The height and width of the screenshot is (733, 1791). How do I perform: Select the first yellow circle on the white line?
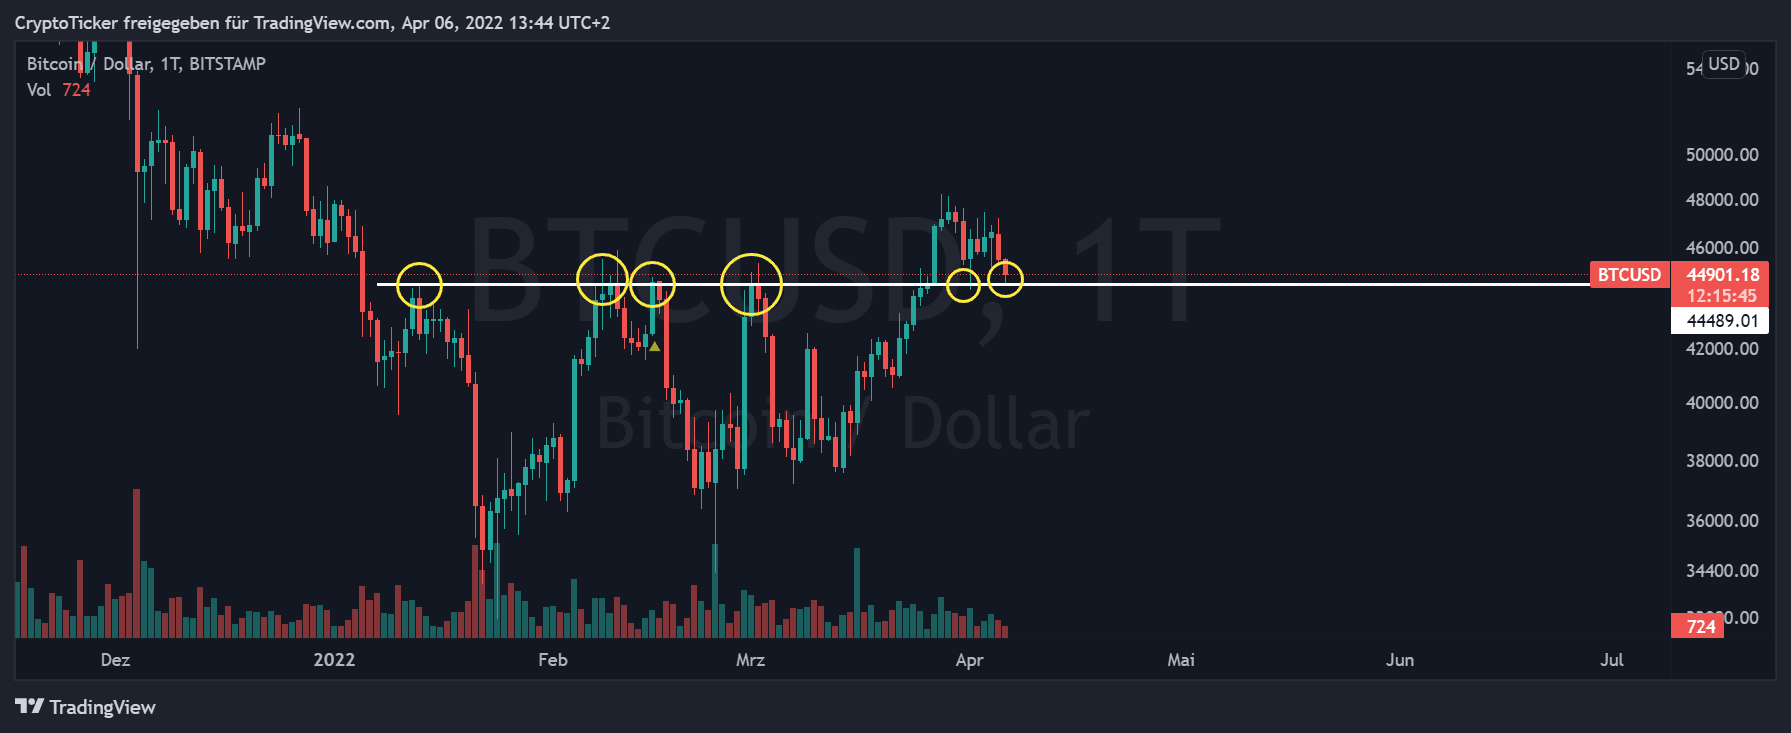pos(419,285)
